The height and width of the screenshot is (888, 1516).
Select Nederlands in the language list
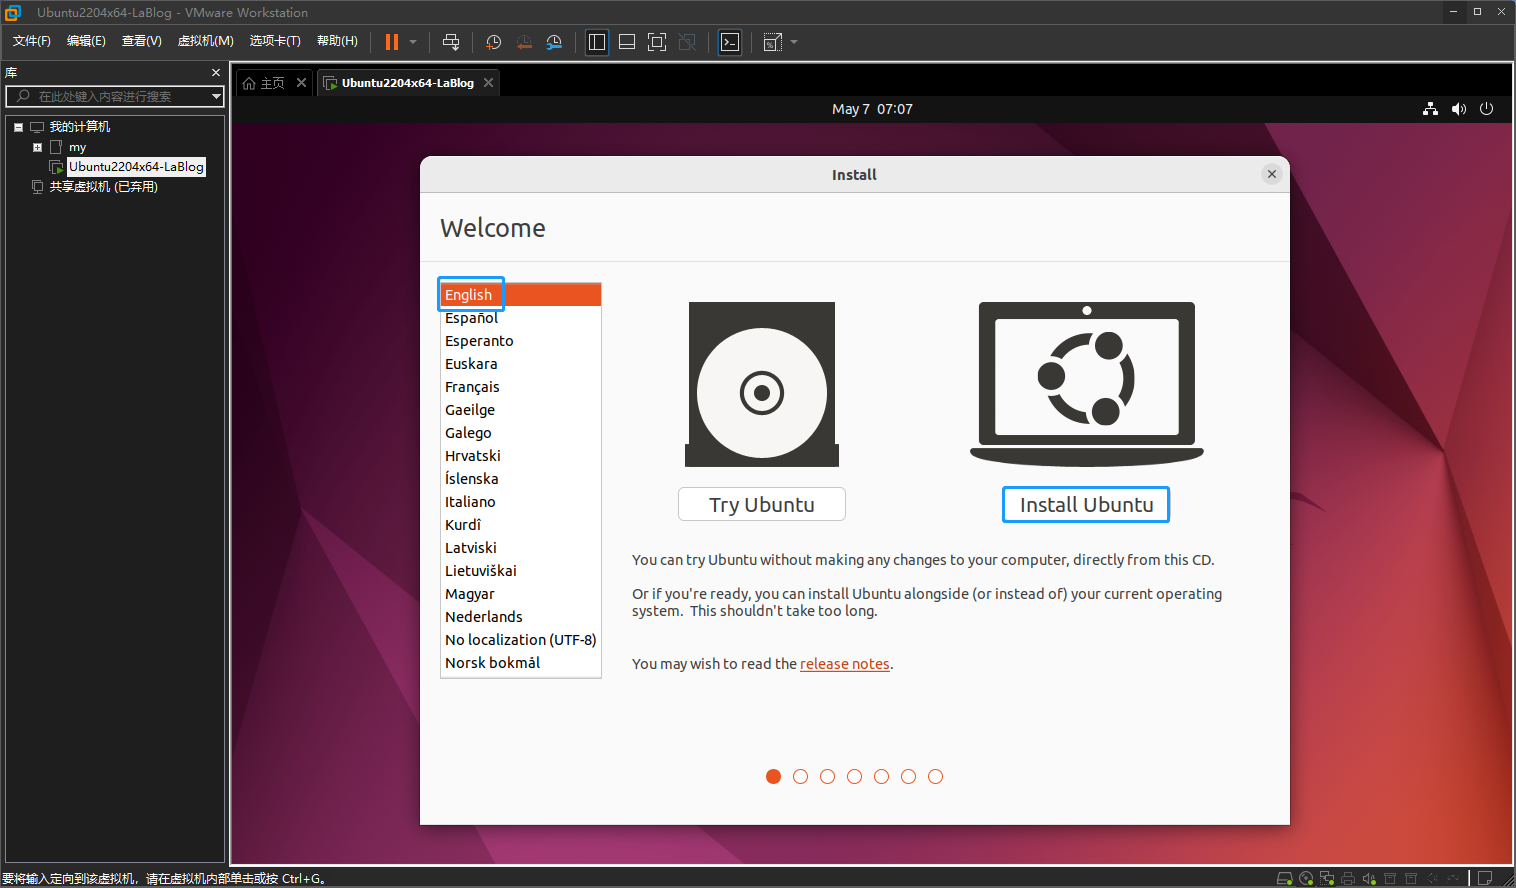(x=521, y=617)
